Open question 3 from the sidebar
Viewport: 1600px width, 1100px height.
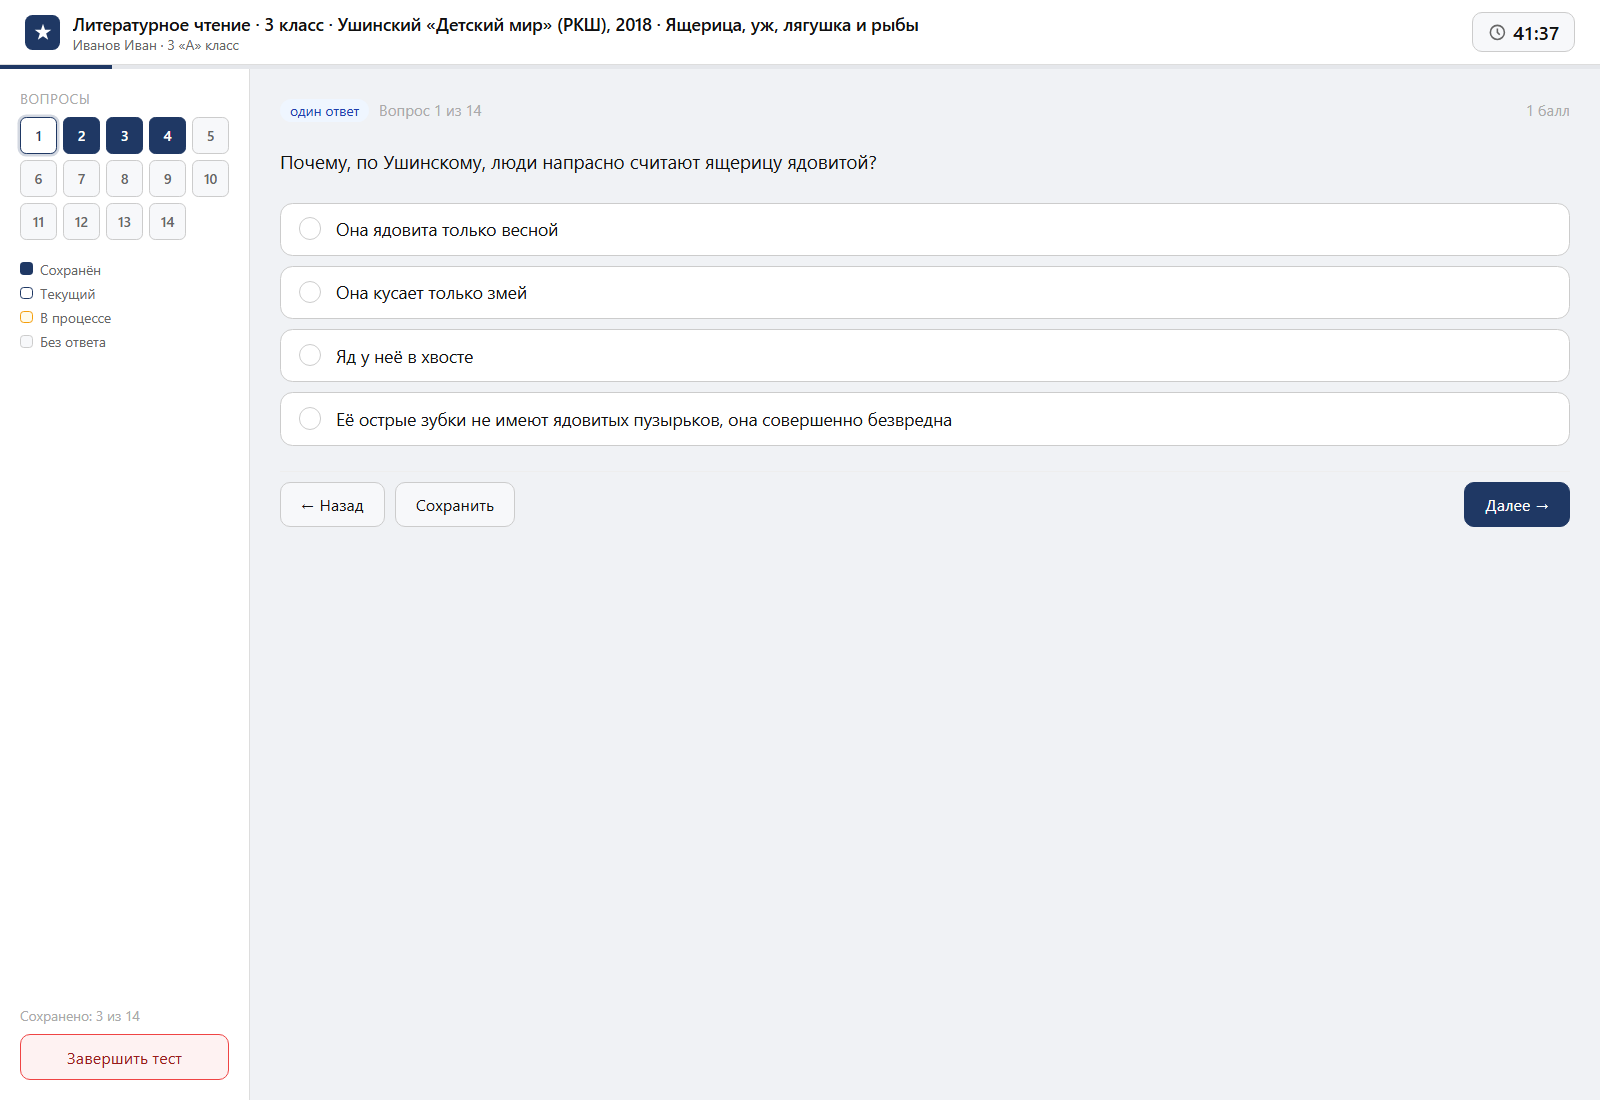point(124,136)
